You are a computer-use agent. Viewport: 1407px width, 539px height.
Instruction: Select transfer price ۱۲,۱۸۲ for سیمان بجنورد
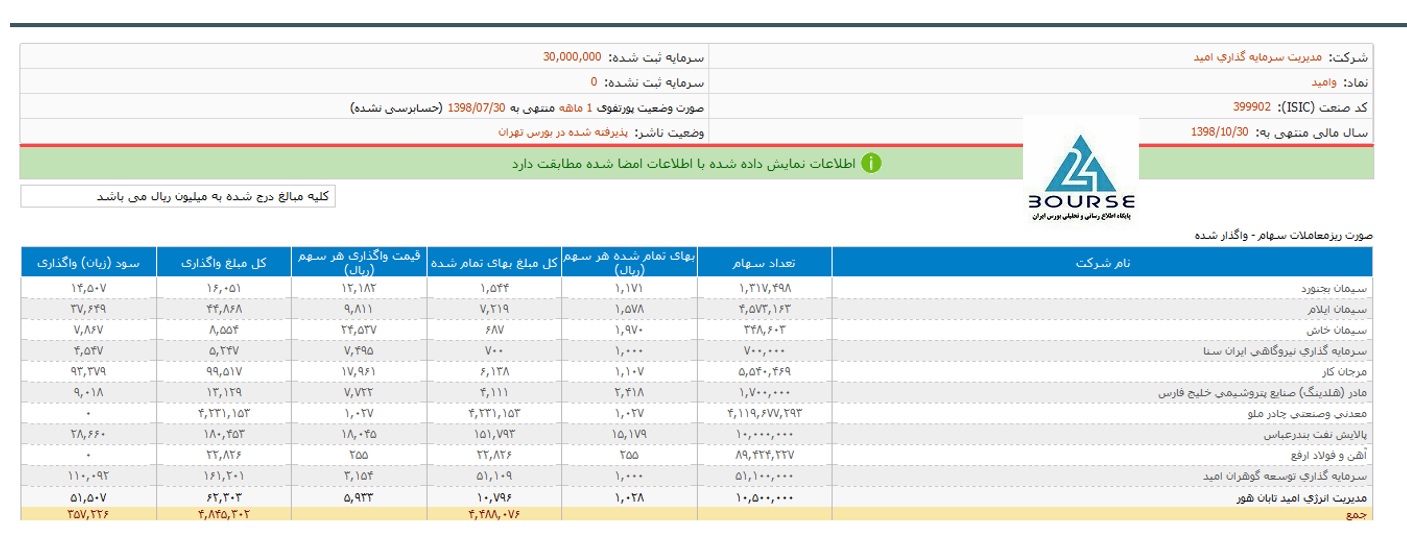[x=359, y=288]
